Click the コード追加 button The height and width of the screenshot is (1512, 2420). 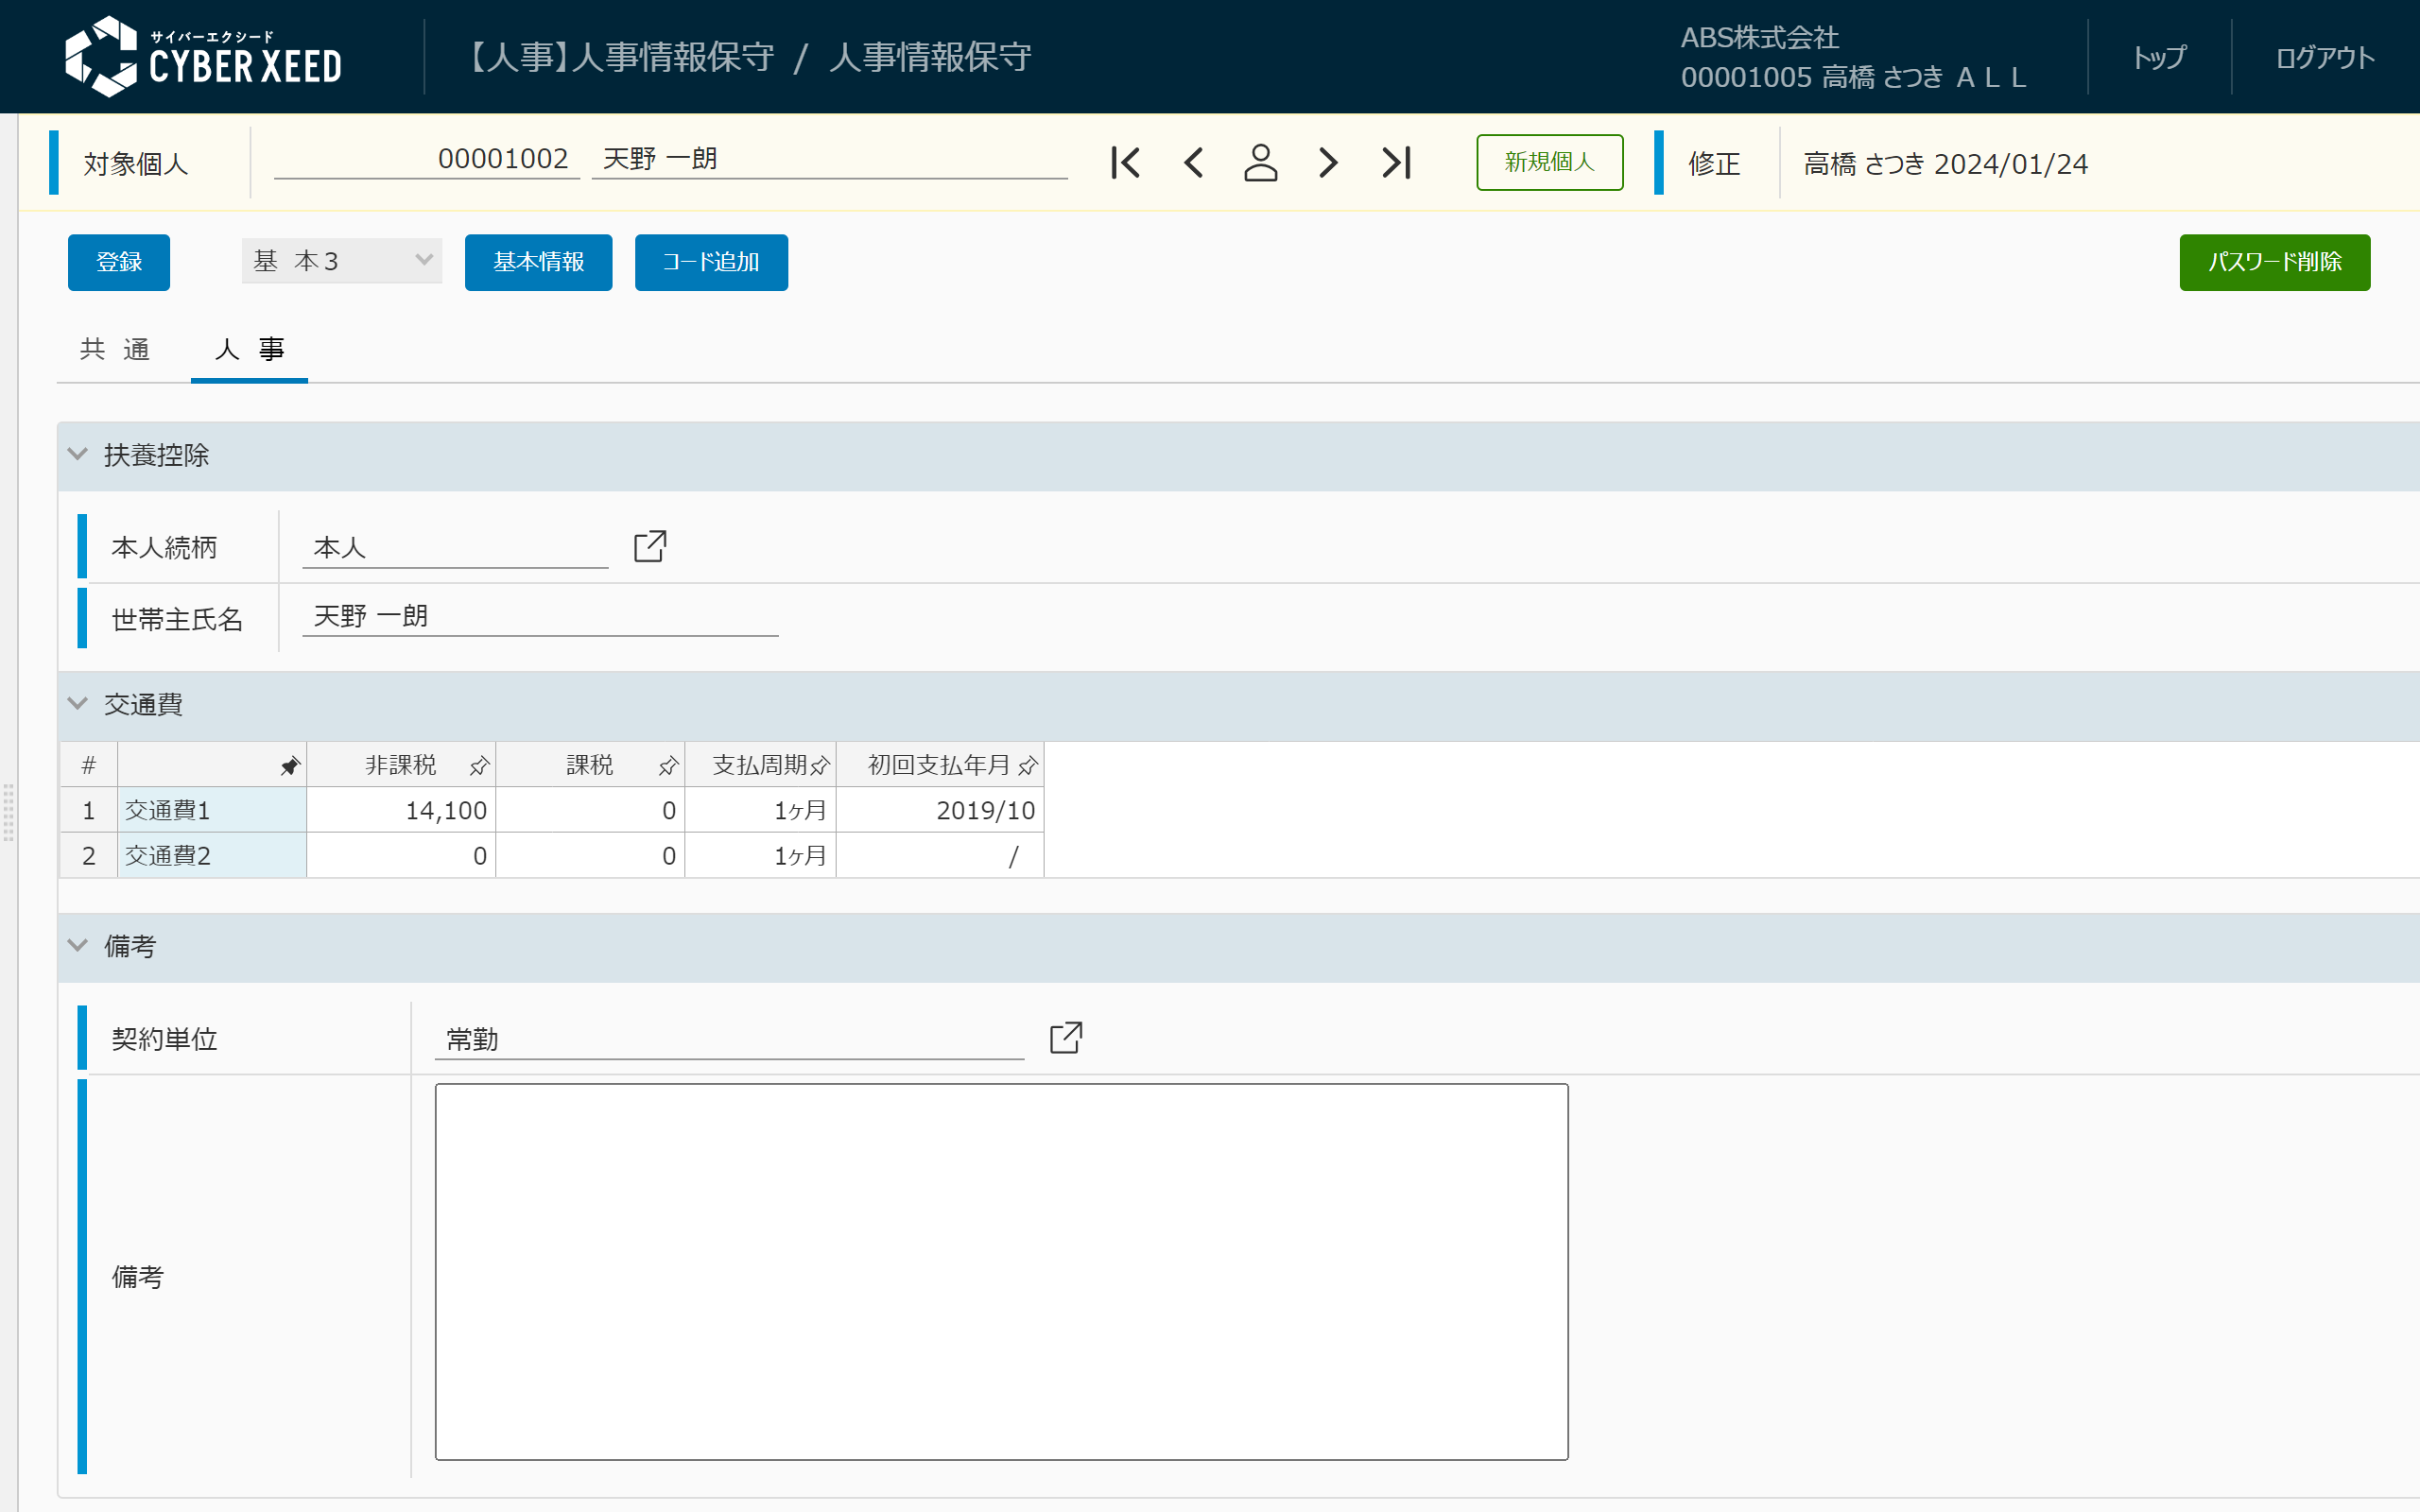(x=711, y=262)
